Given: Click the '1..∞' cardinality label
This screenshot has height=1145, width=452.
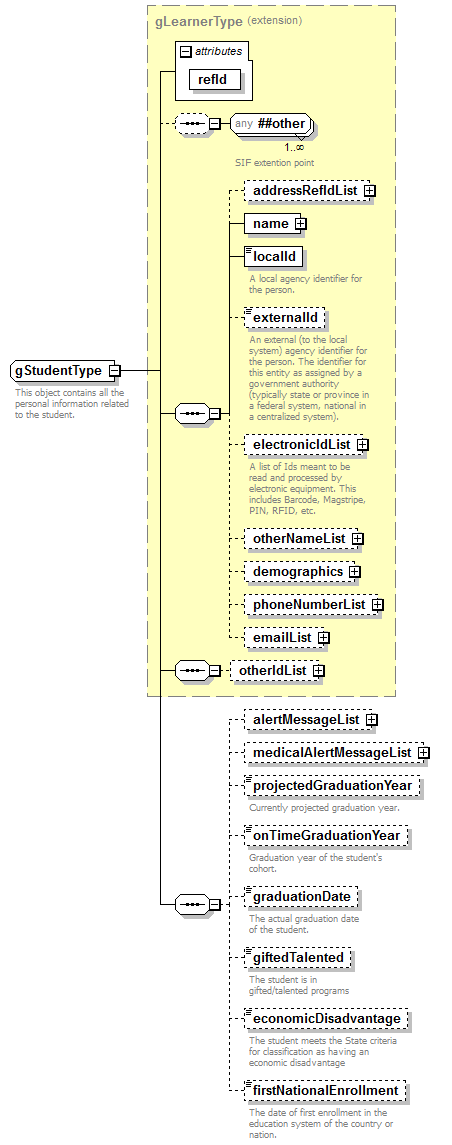Looking at the screenshot, I should [x=294, y=147].
